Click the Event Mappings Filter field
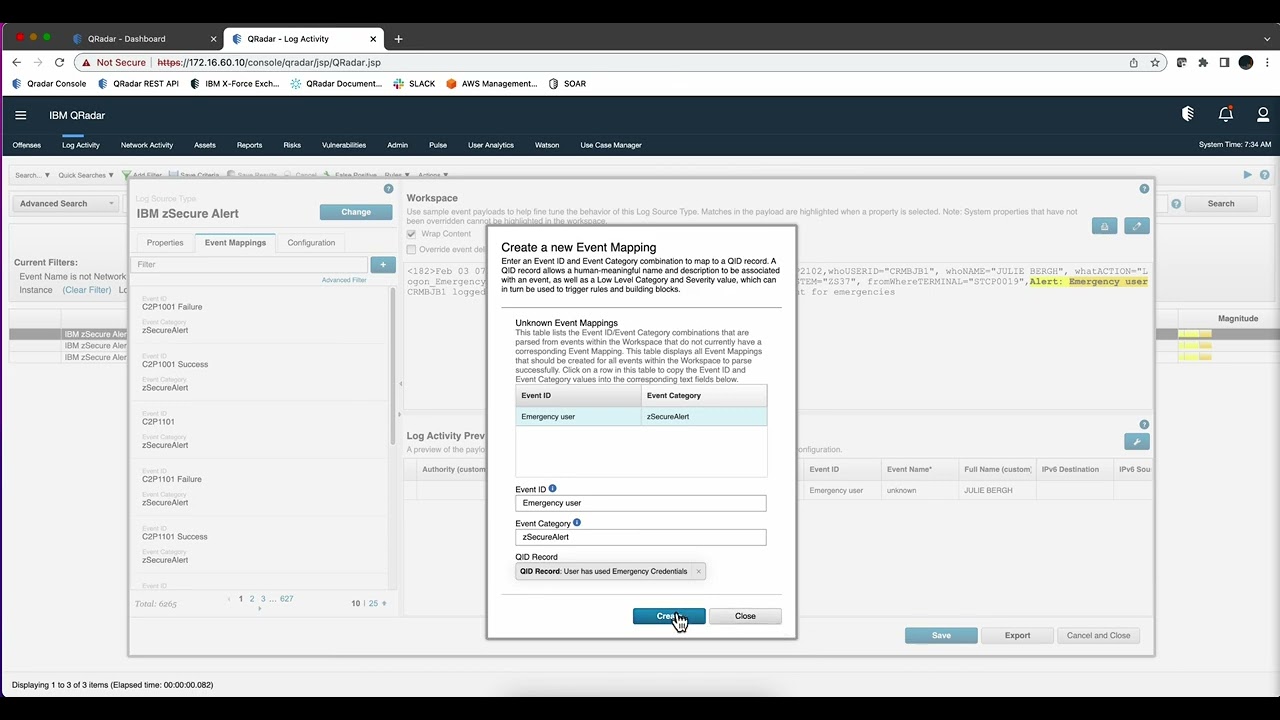 point(250,264)
